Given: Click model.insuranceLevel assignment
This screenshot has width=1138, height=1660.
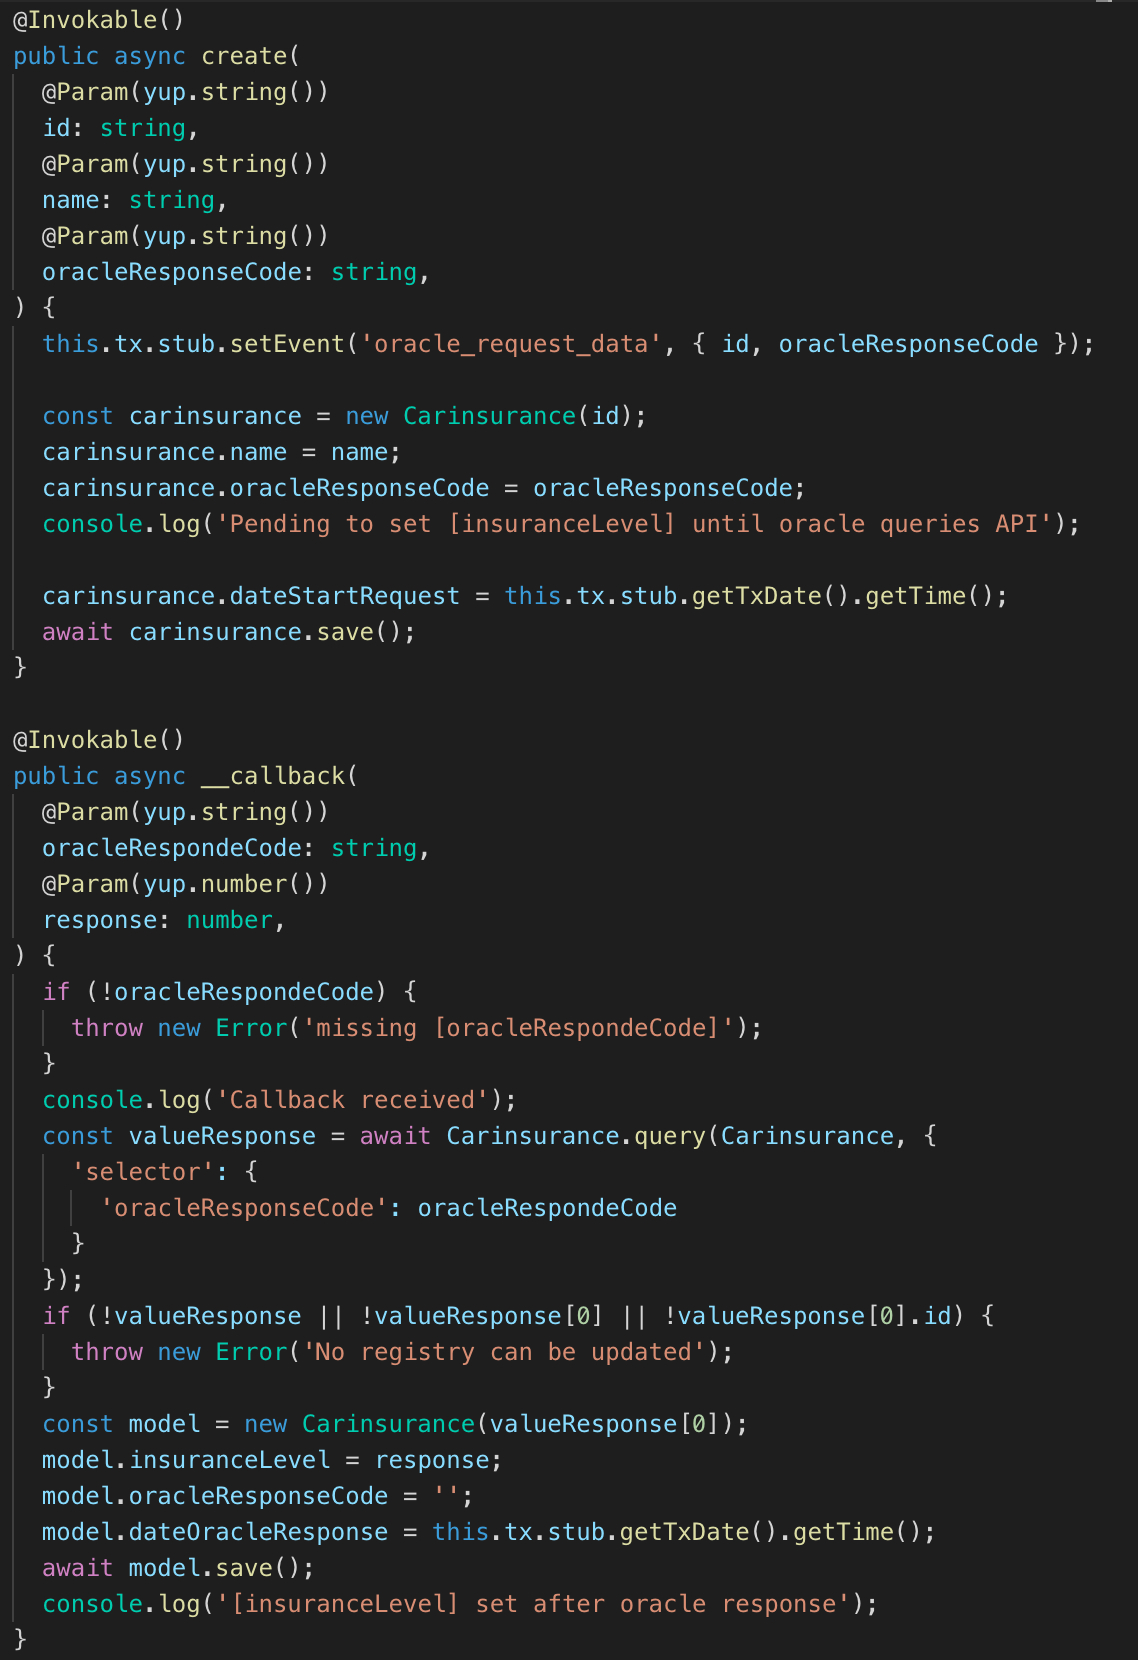Looking at the screenshot, I should coord(271,1460).
